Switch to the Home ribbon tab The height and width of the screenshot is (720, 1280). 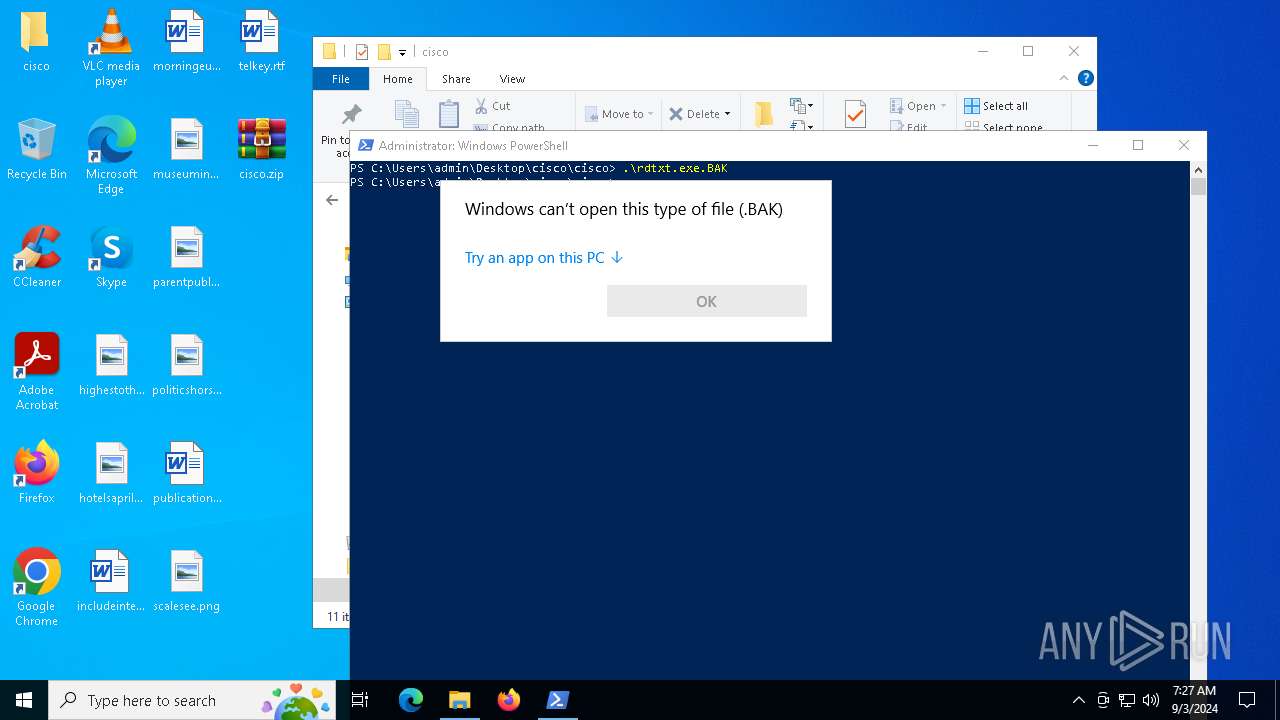click(x=397, y=79)
